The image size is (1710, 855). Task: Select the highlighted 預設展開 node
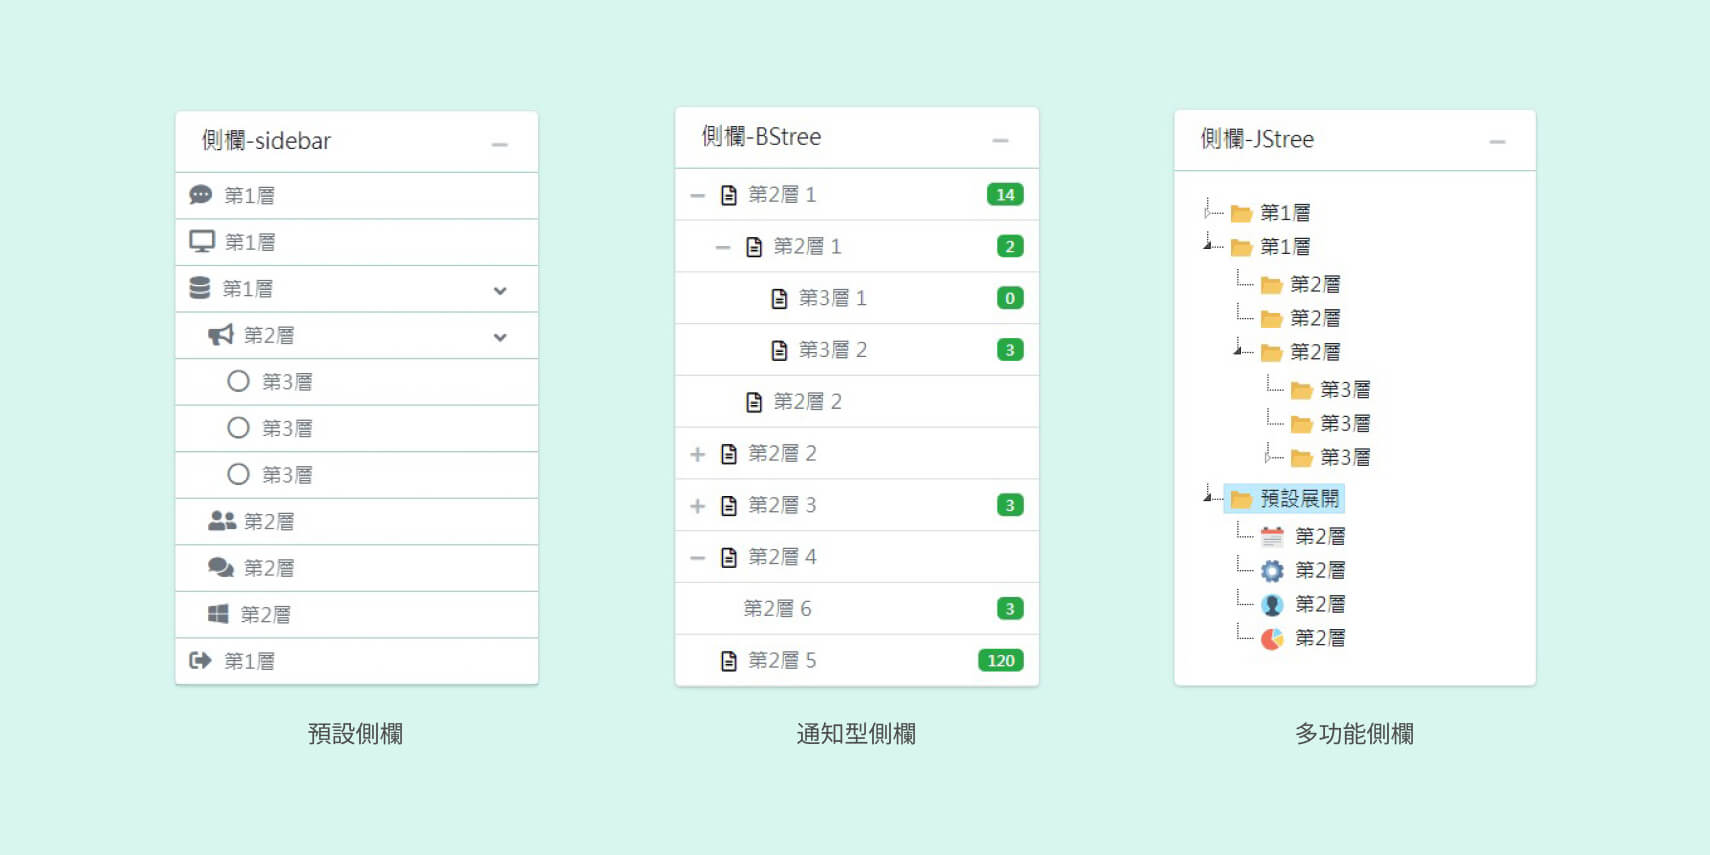[1285, 499]
